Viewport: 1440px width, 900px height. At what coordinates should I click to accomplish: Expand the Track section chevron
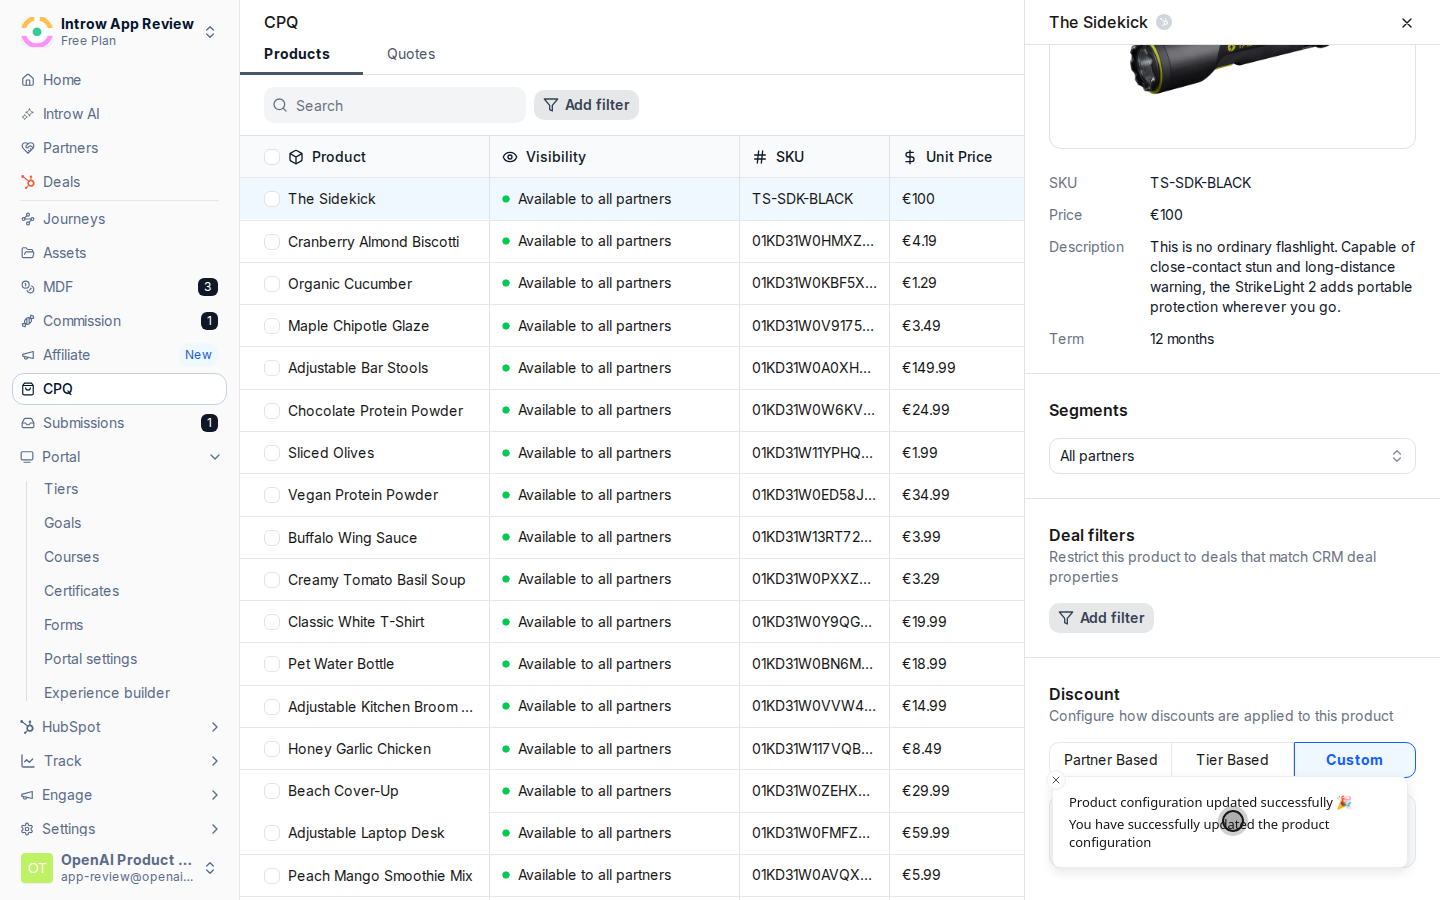[215, 761]
